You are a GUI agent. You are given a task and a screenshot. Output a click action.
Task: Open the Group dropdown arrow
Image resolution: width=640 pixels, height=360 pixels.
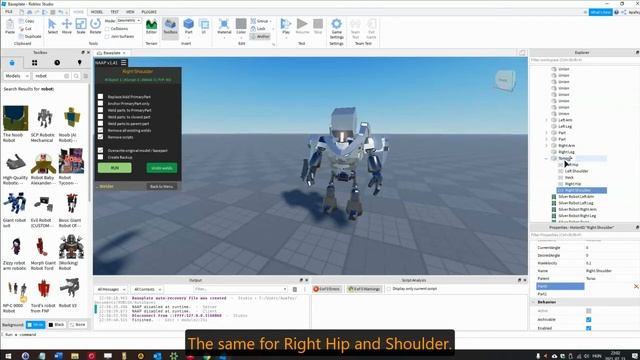pos(271,21)
